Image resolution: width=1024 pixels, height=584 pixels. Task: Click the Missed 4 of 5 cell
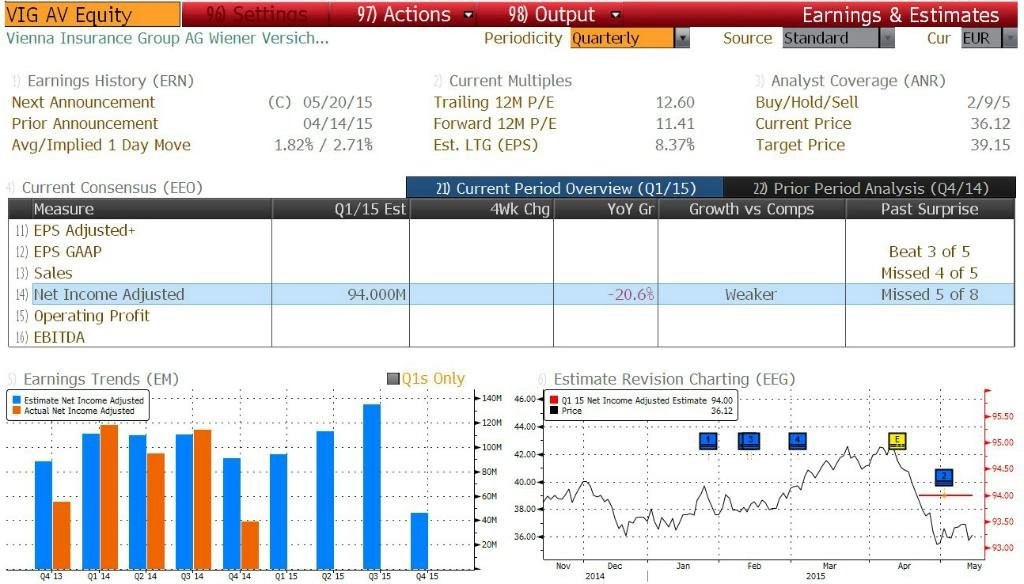[929, 273]
